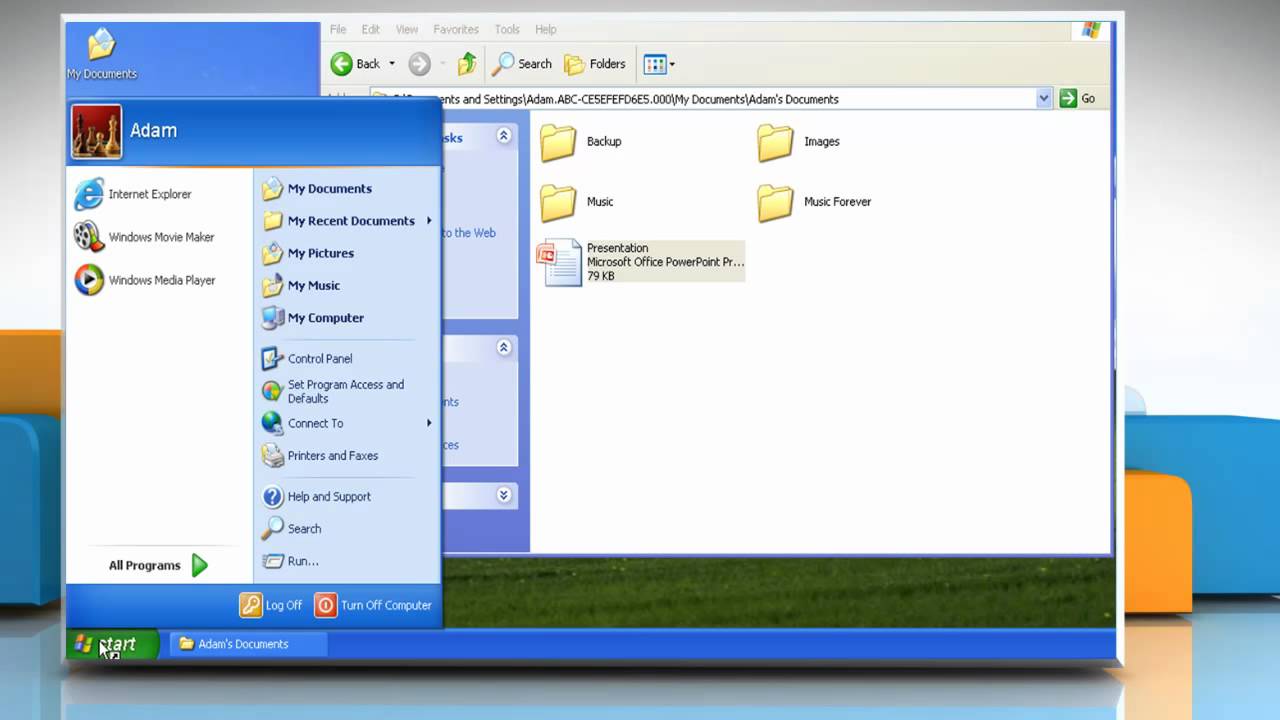The width and height of the screenshot is (1280, 720).
Task: Click the Log Off button
Action: pyautogui.click(x=271, y=605)
